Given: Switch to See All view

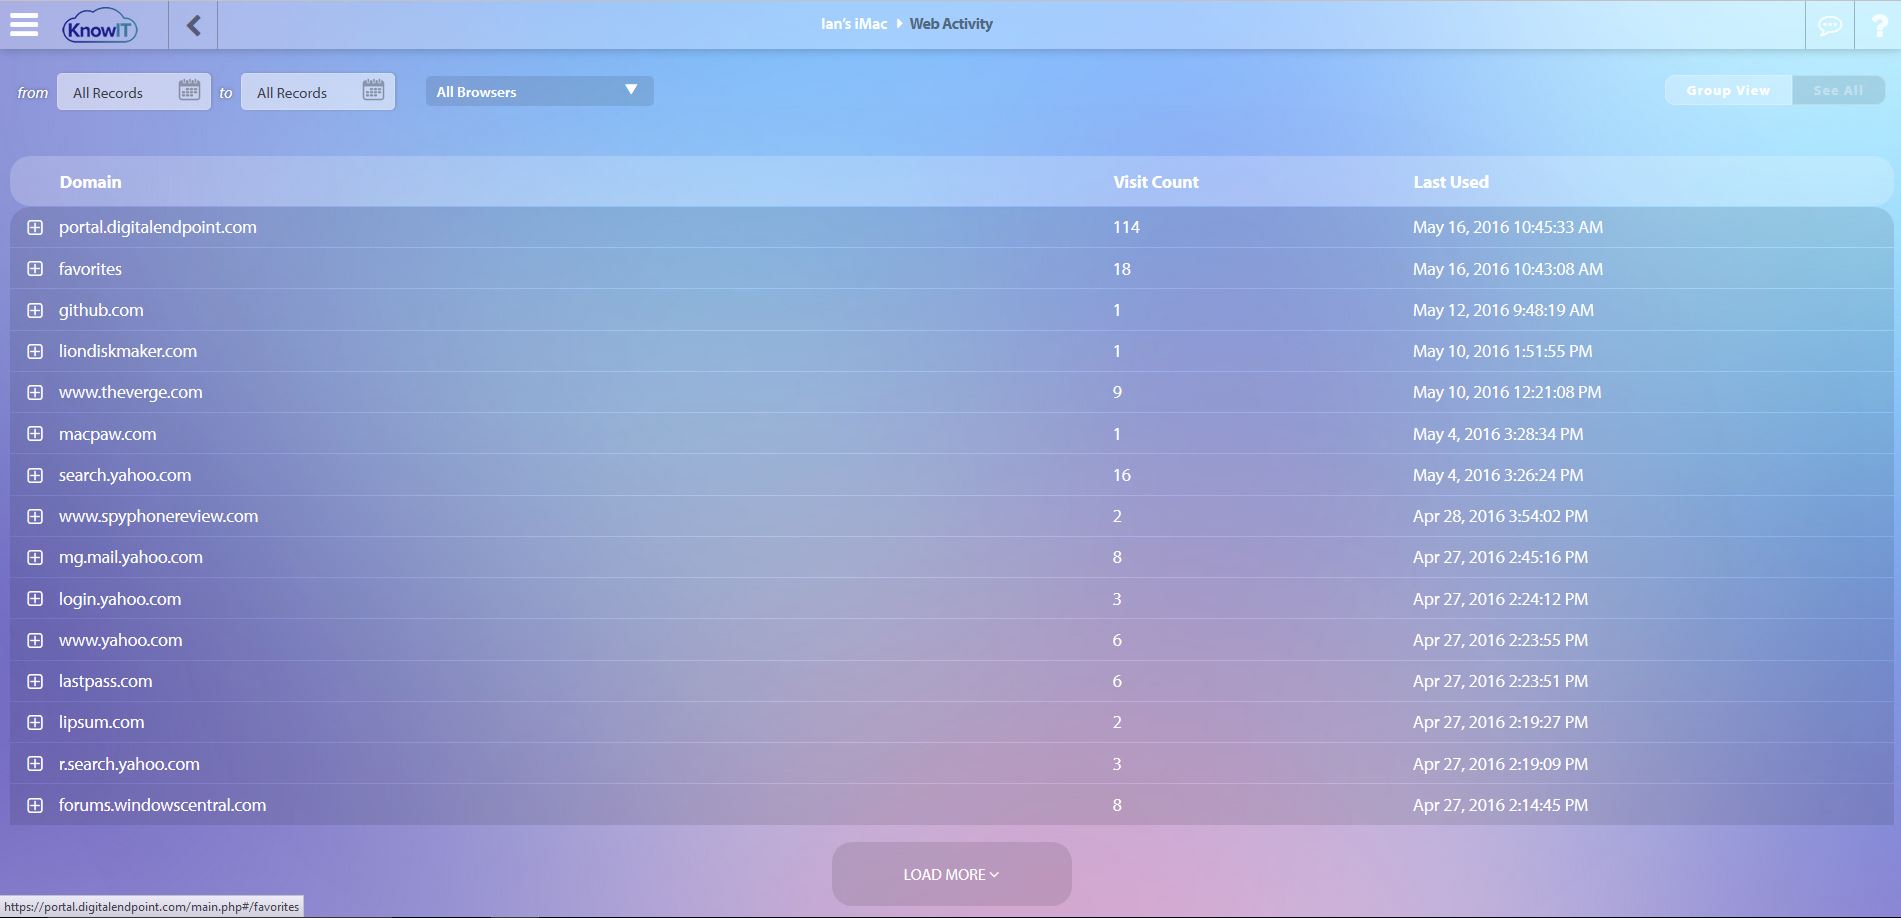Looking at the screenshot, I should [x=1838, y=90].
